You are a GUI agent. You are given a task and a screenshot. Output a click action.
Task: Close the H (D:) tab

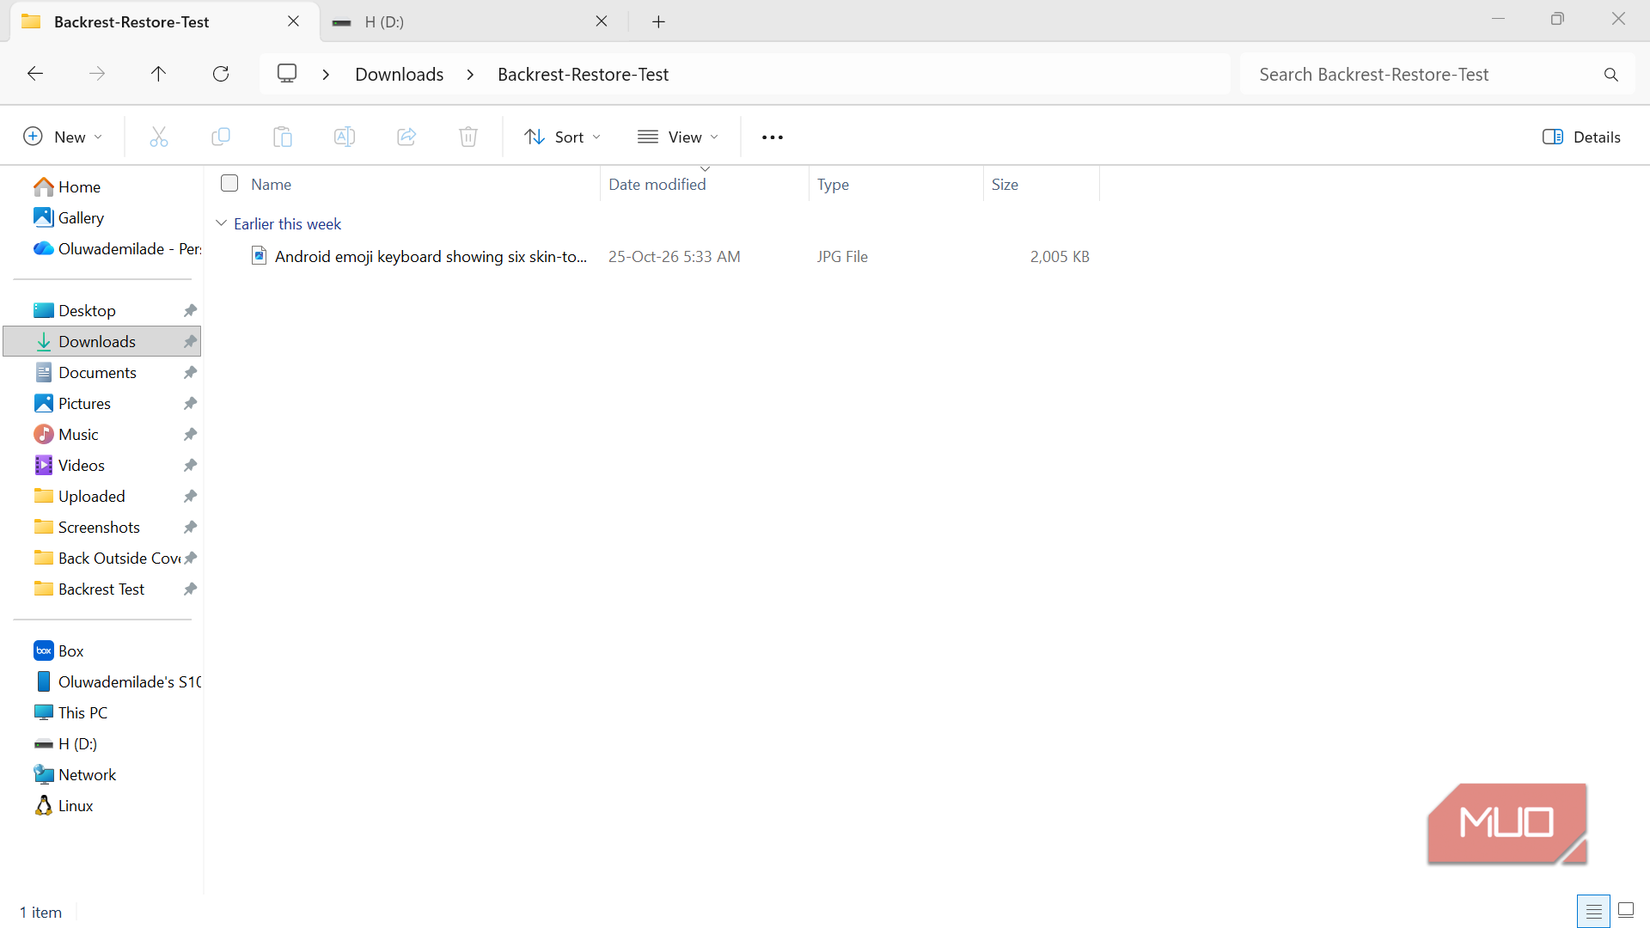pyautogui.click(x=601, y=21)
